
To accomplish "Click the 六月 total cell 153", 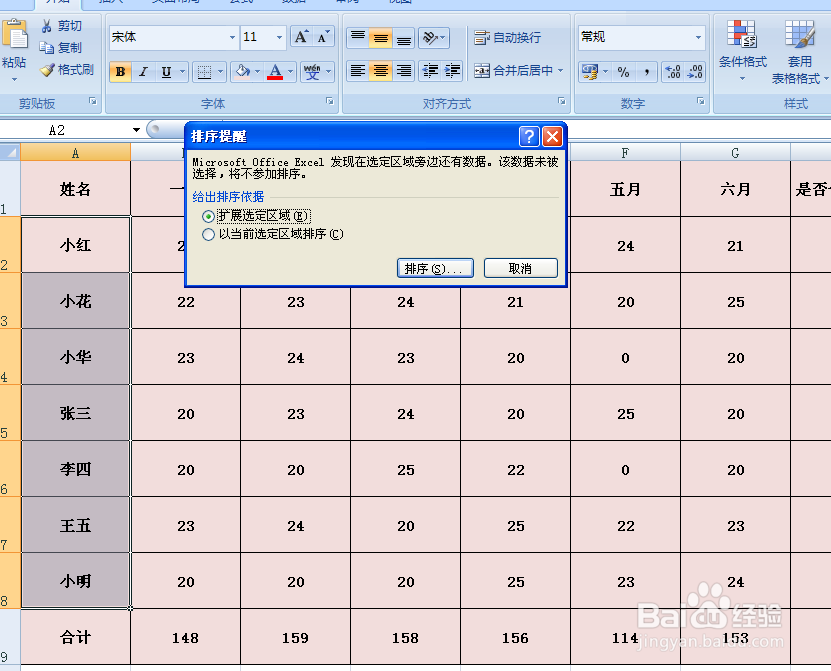I will 735,637.
